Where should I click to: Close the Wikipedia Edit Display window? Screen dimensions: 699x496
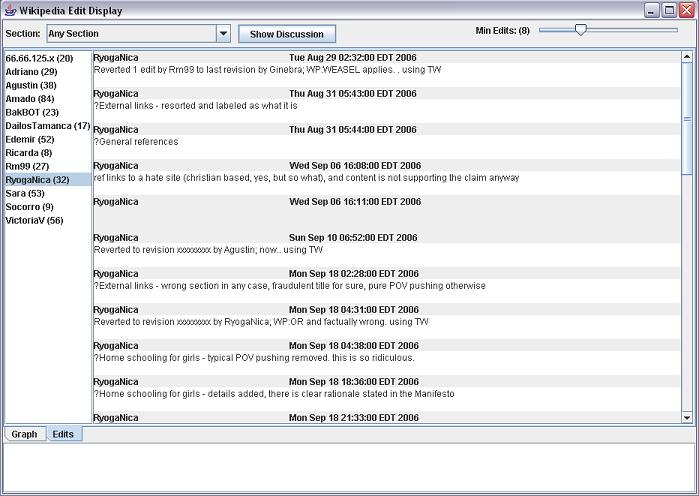(x=686, y=10)
